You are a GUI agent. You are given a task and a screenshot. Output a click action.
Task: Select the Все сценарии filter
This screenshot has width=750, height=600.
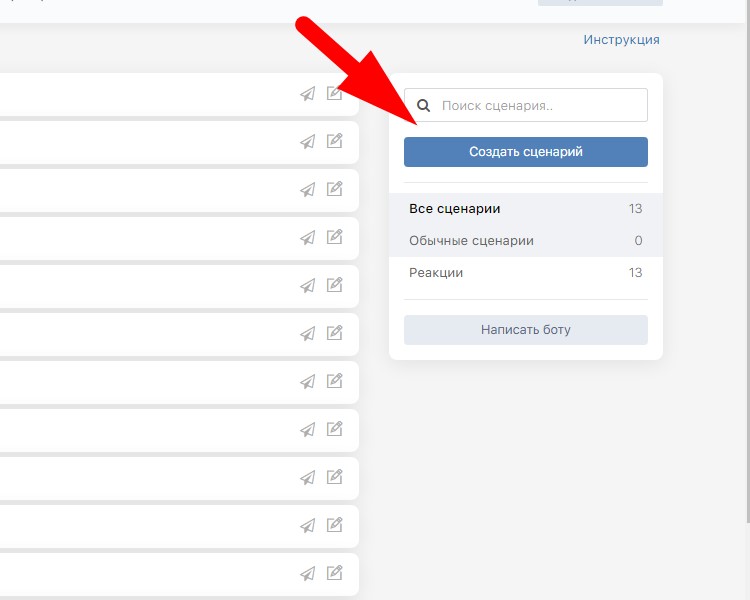click(x=455, y=209)
